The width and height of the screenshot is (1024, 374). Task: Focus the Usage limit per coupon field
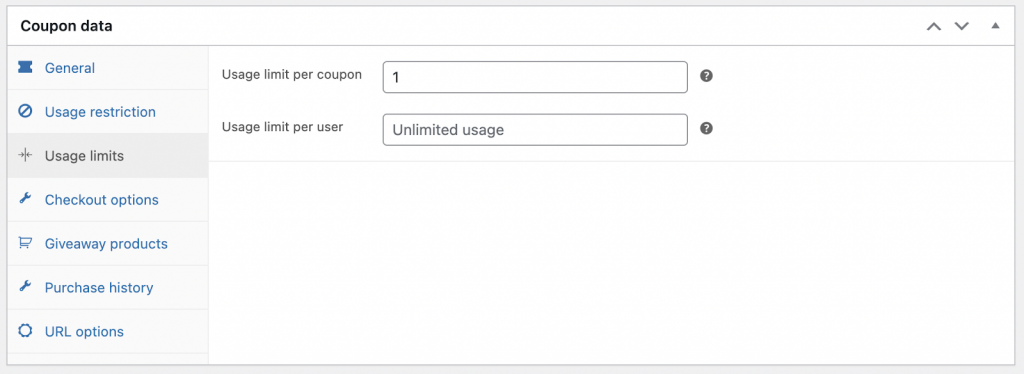click(x=535, y=77)
